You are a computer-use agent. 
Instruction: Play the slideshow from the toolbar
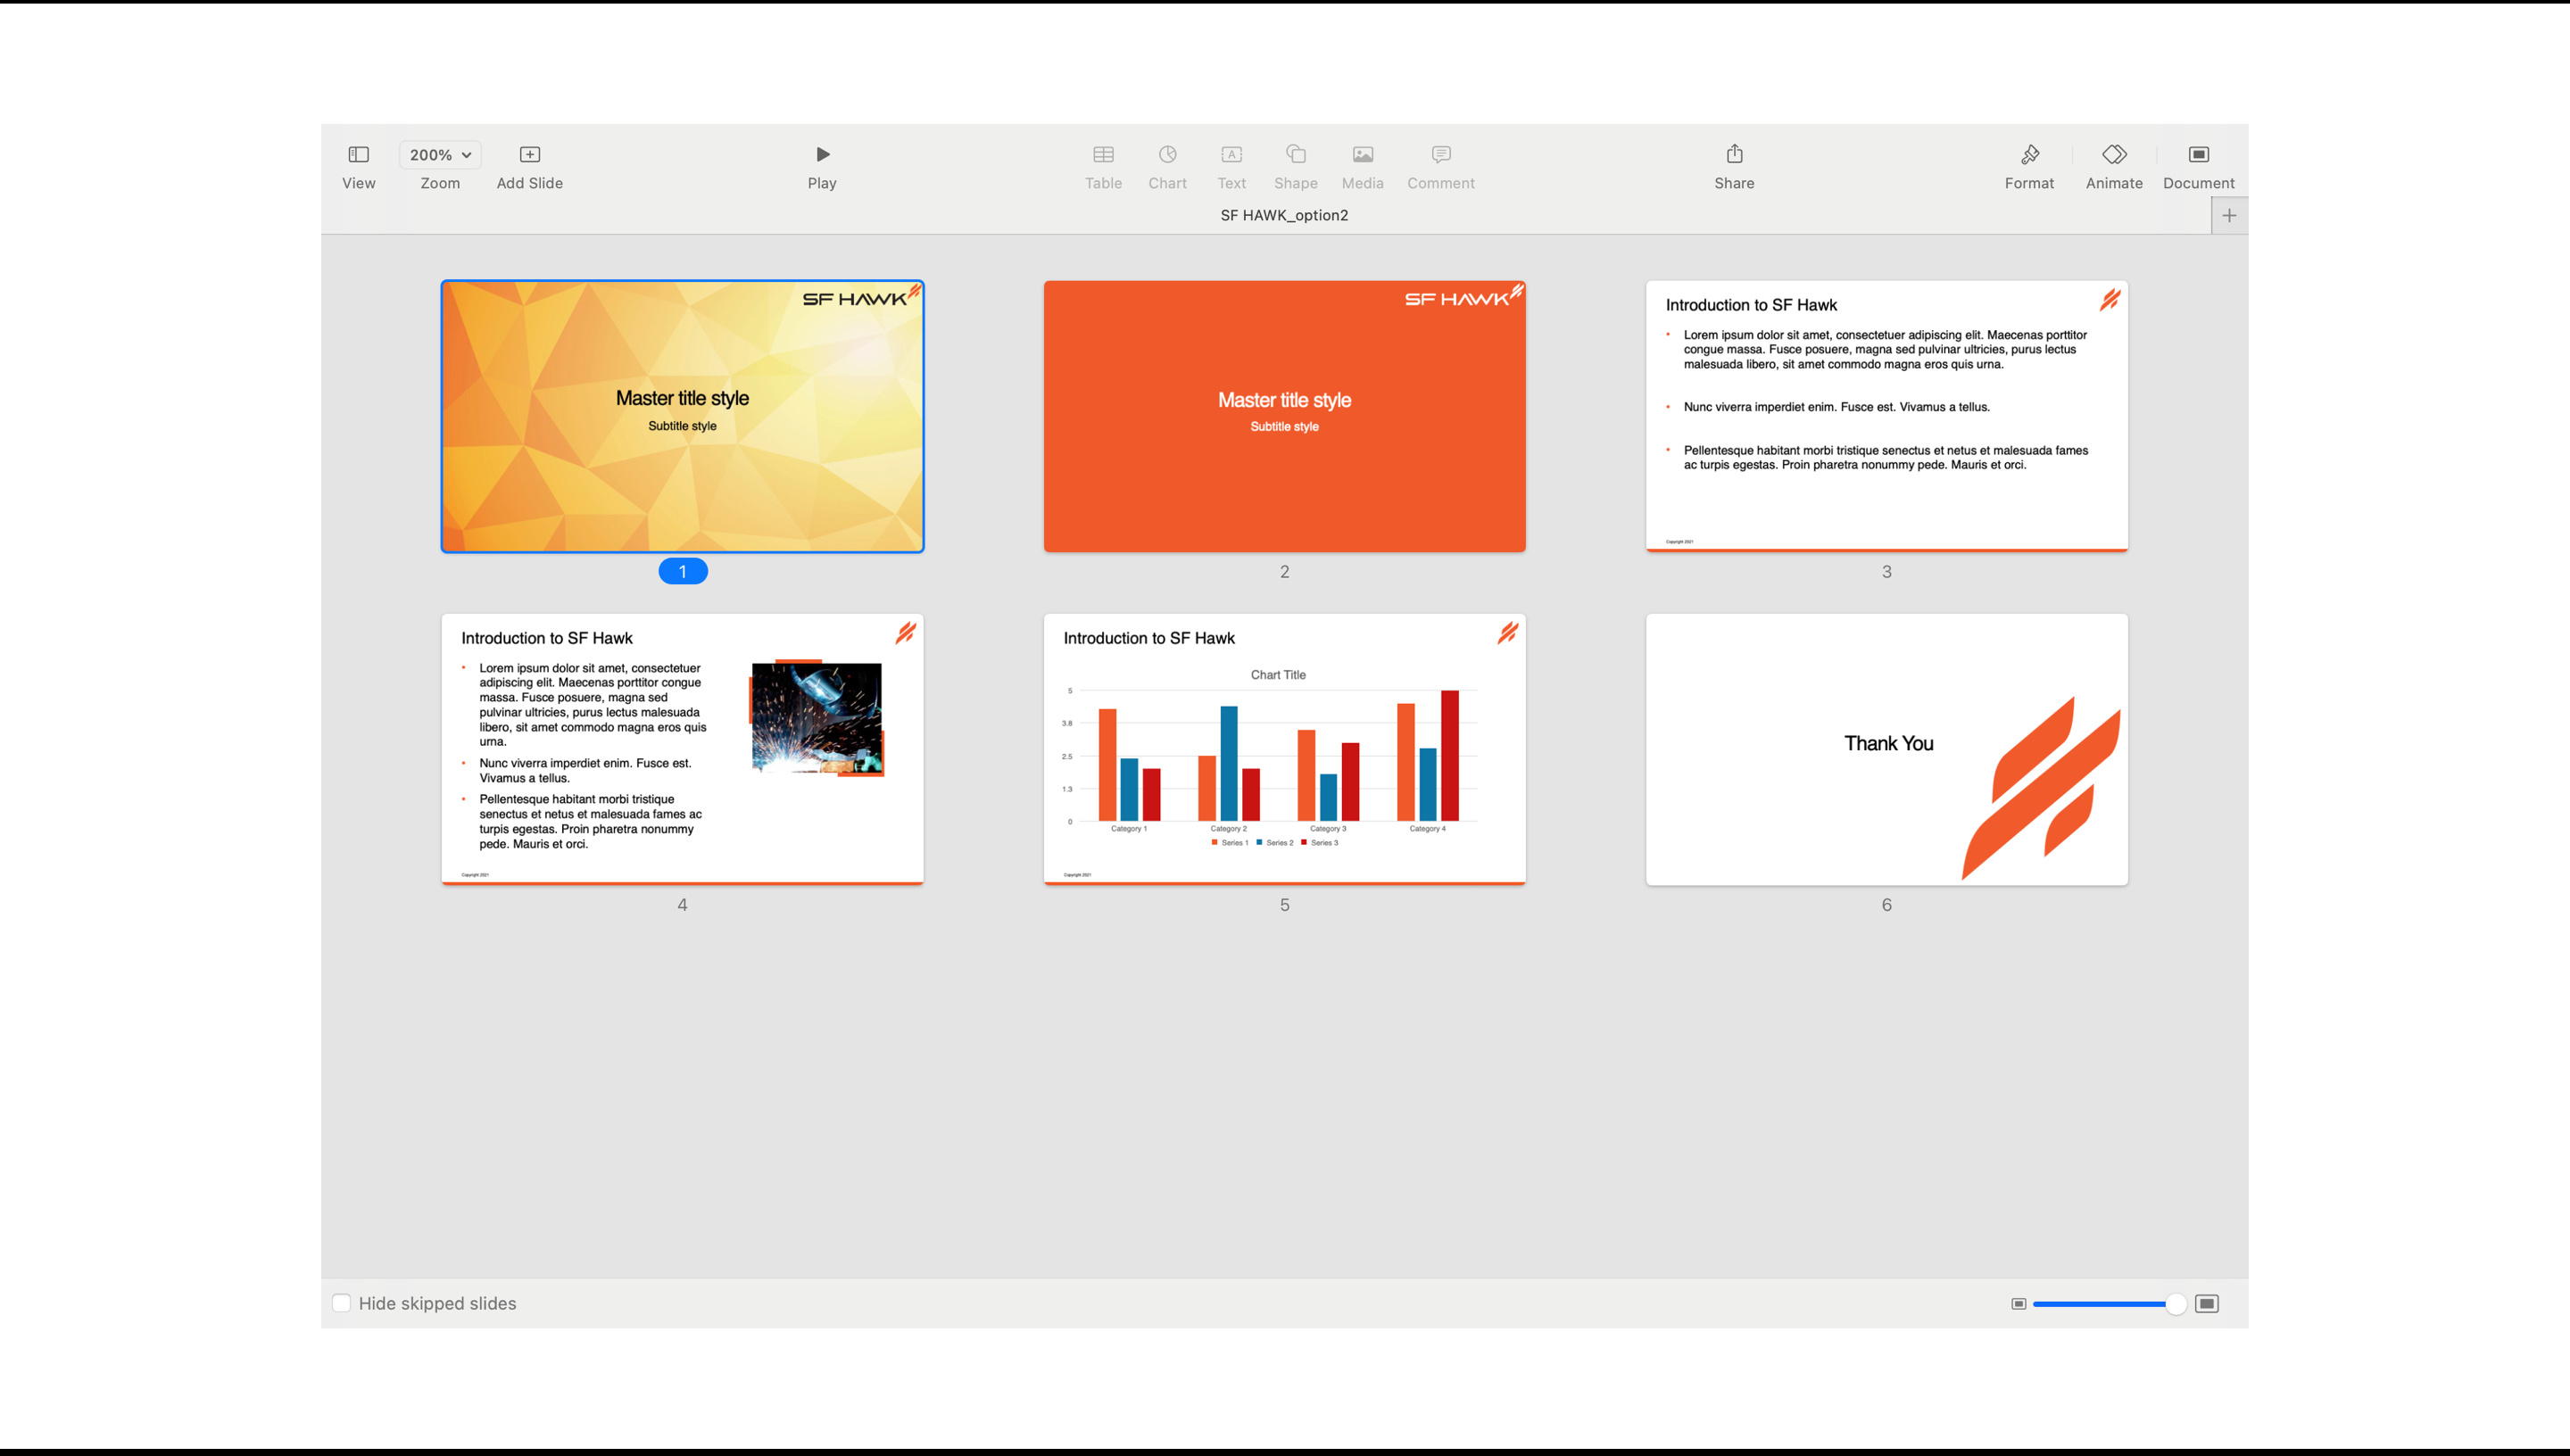[x=821, y=154]
